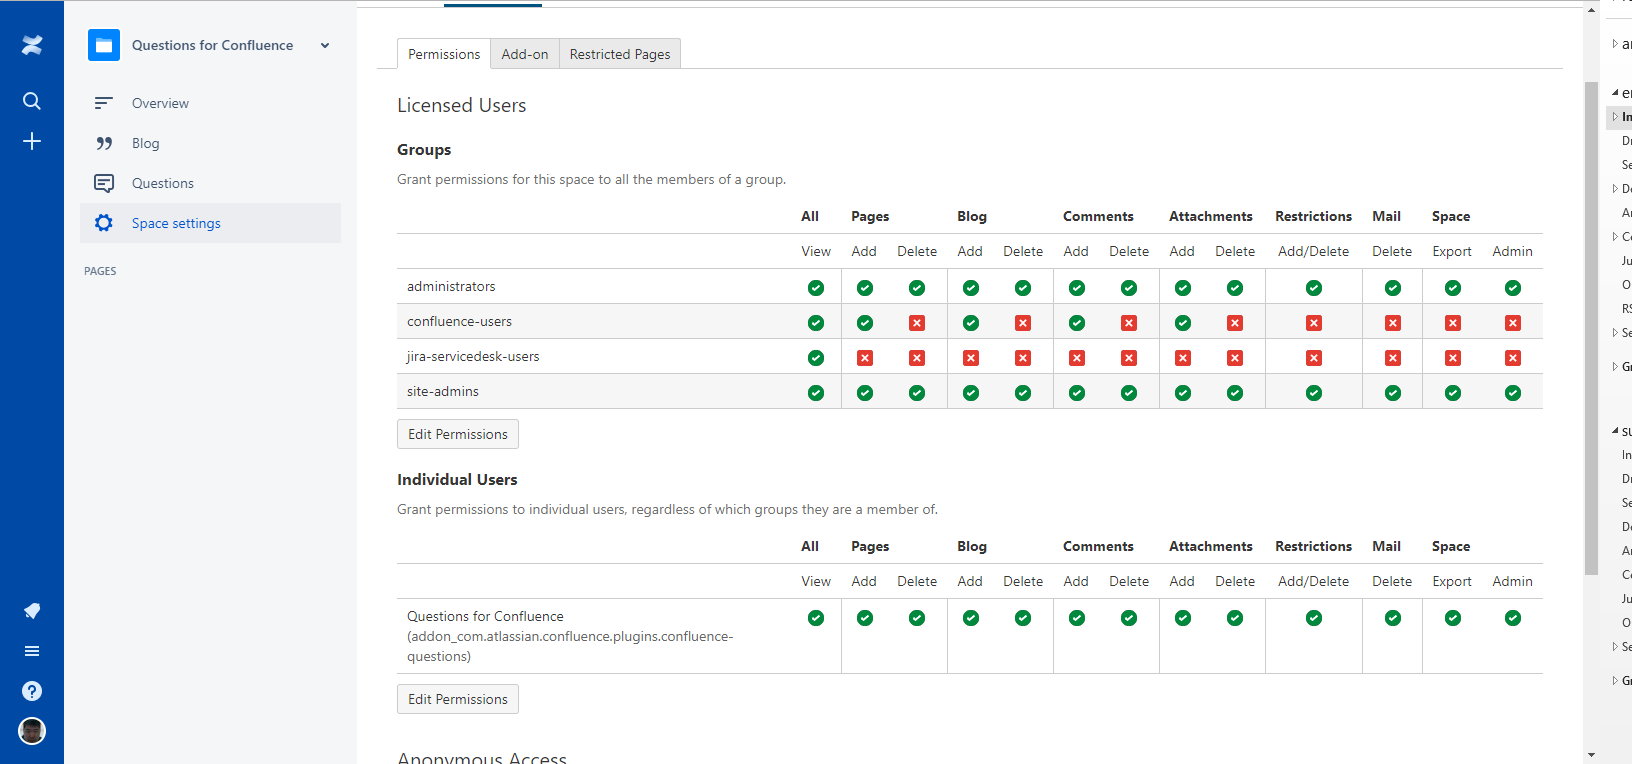Click the site-admins group name
The height and width of the screenshot is (764, 1632).
[x=443, y=391]
